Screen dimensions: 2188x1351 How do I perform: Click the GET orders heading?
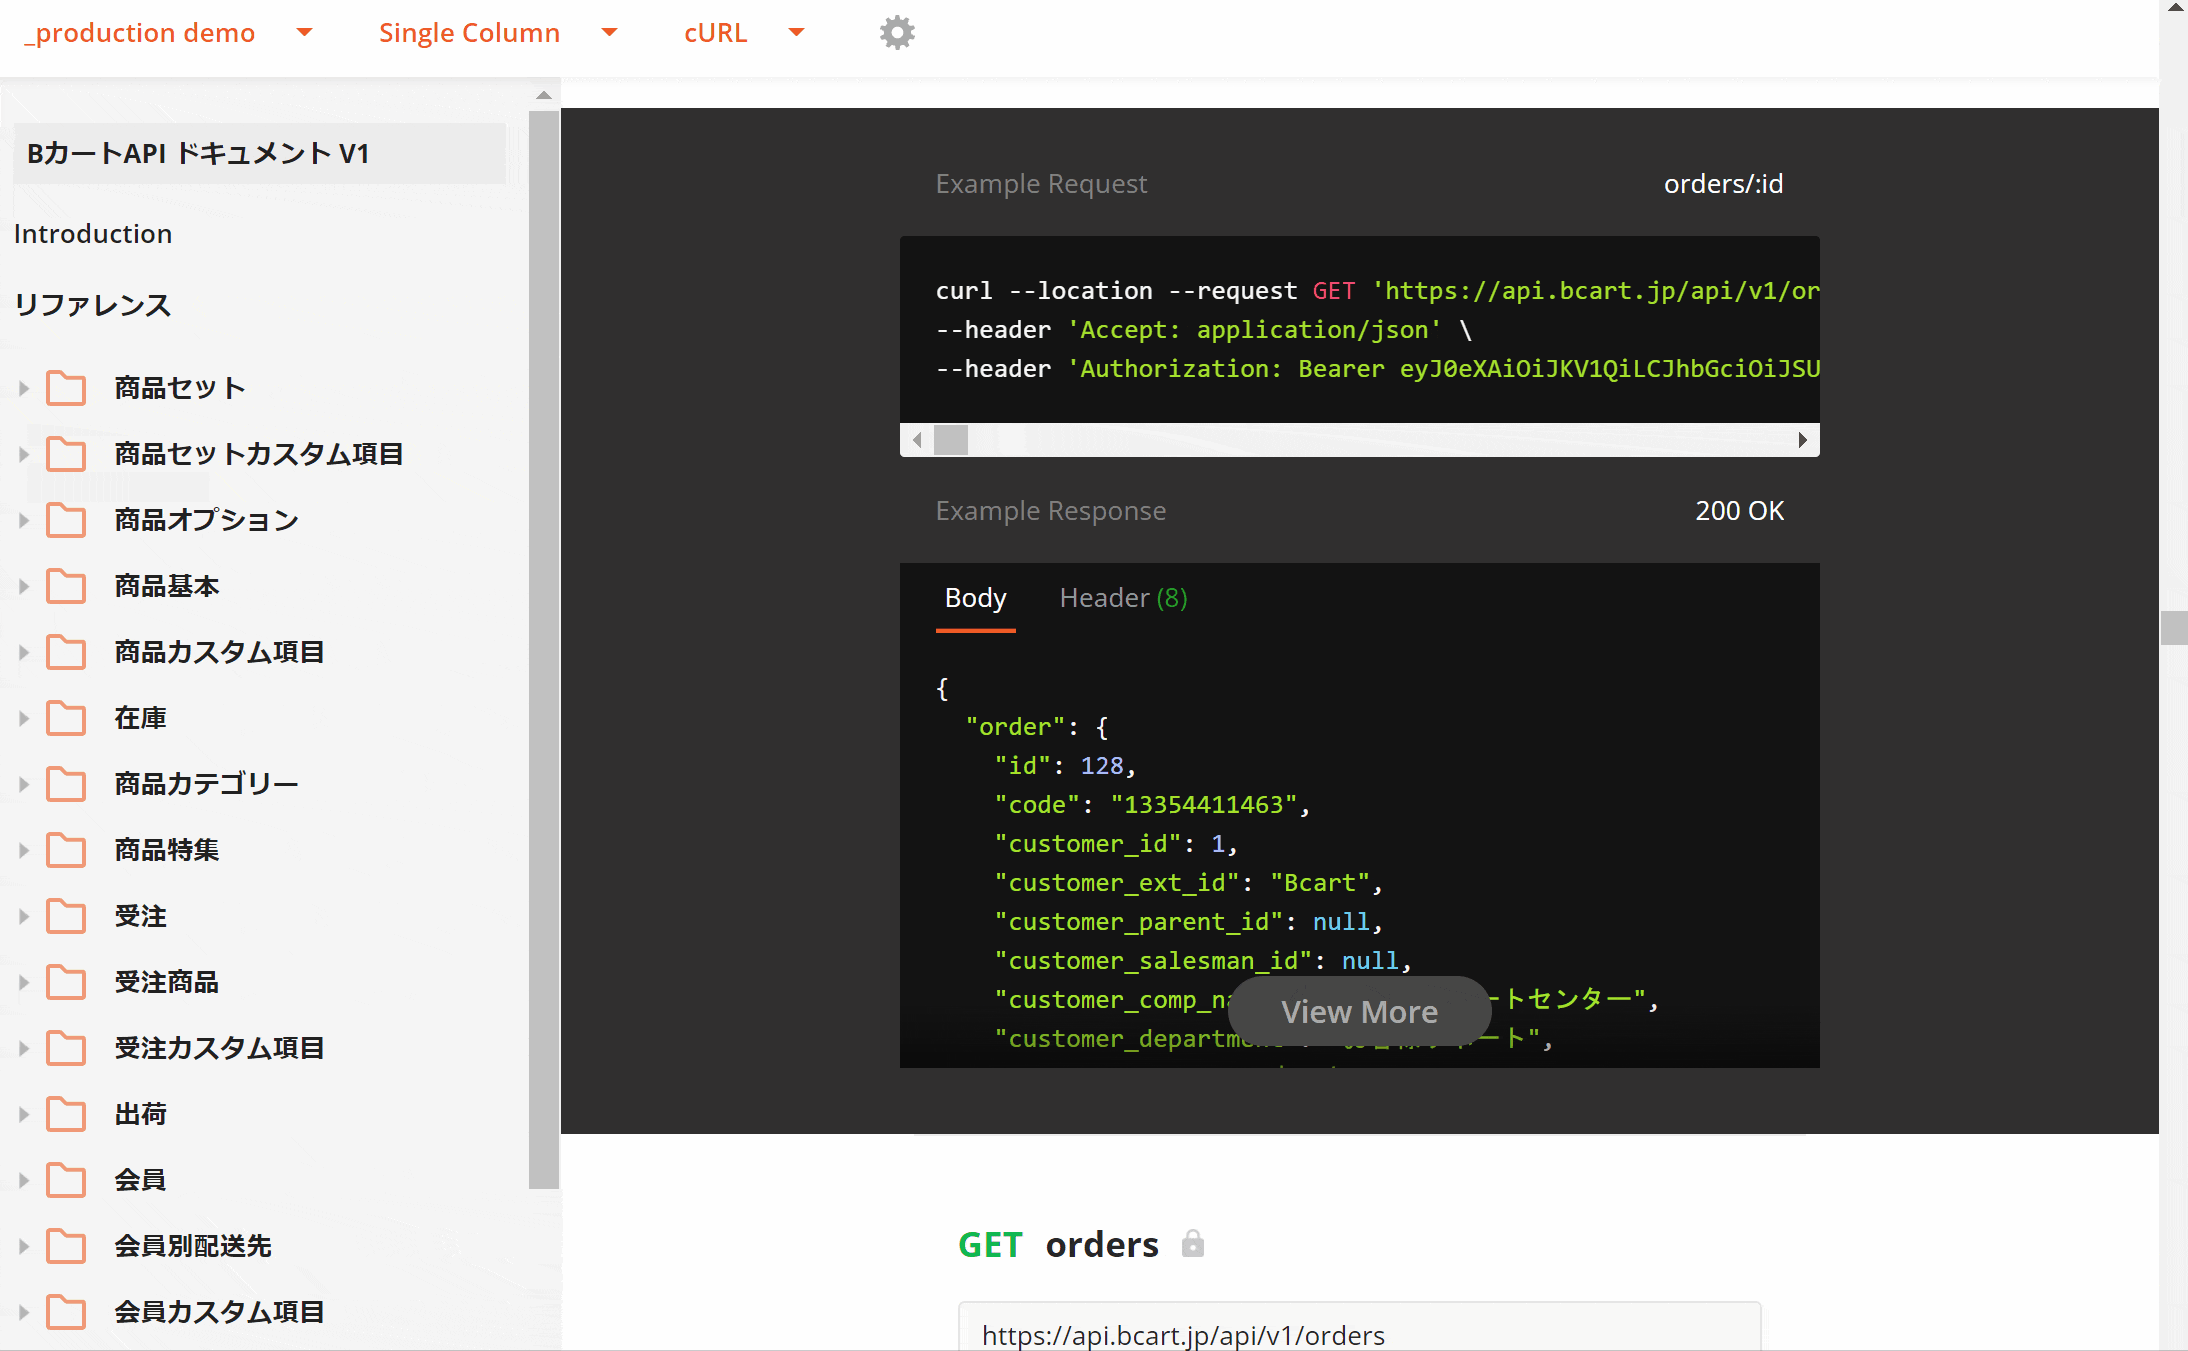click(x=1058, y=1244)
